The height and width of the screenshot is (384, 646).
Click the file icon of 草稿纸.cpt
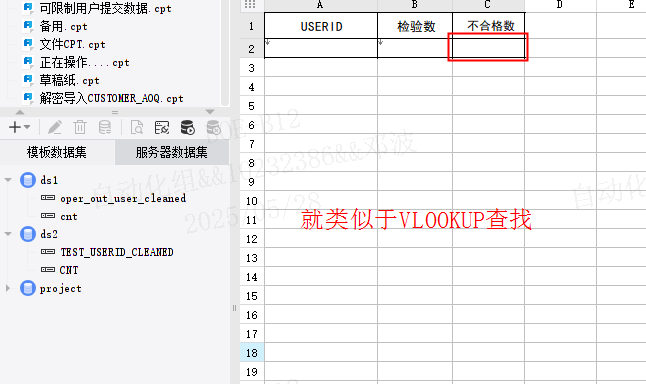tap(28, 79)
